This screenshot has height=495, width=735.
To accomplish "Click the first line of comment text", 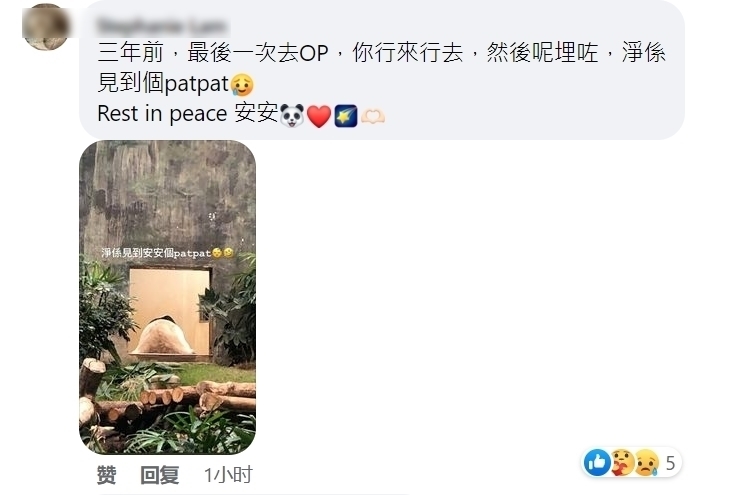I will click(x=381, y=52).
